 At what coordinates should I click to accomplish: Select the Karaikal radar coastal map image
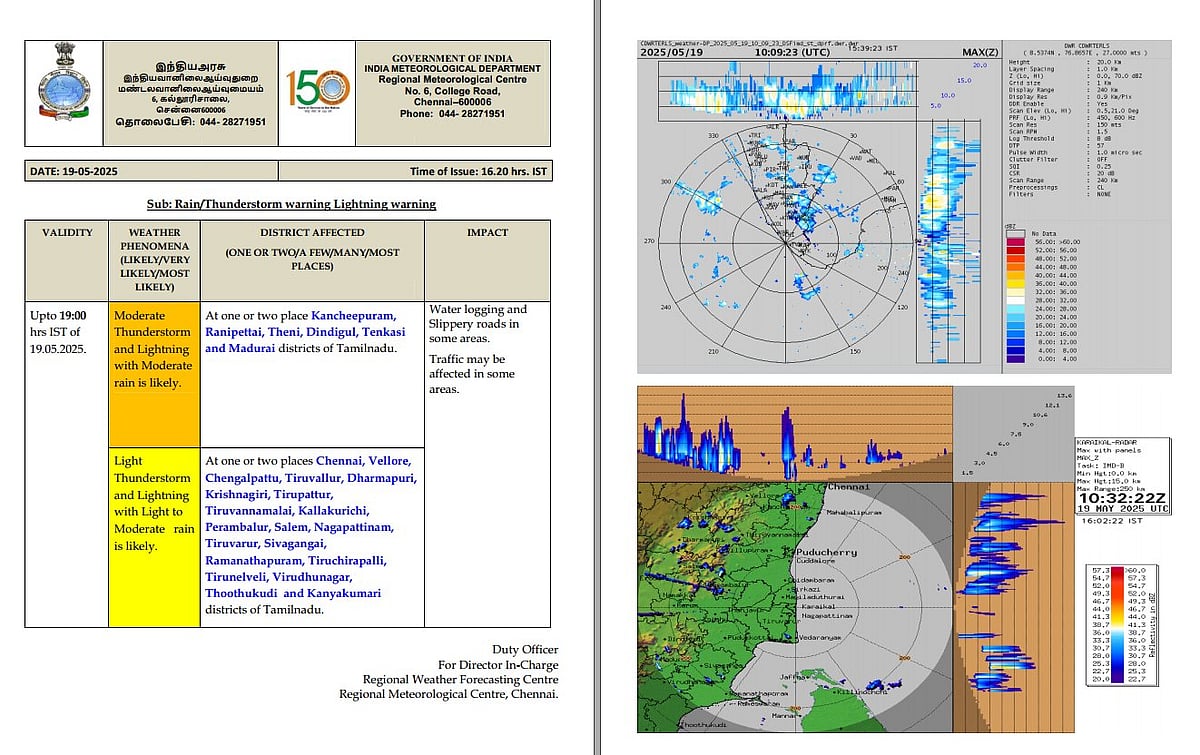click(795, 607)
